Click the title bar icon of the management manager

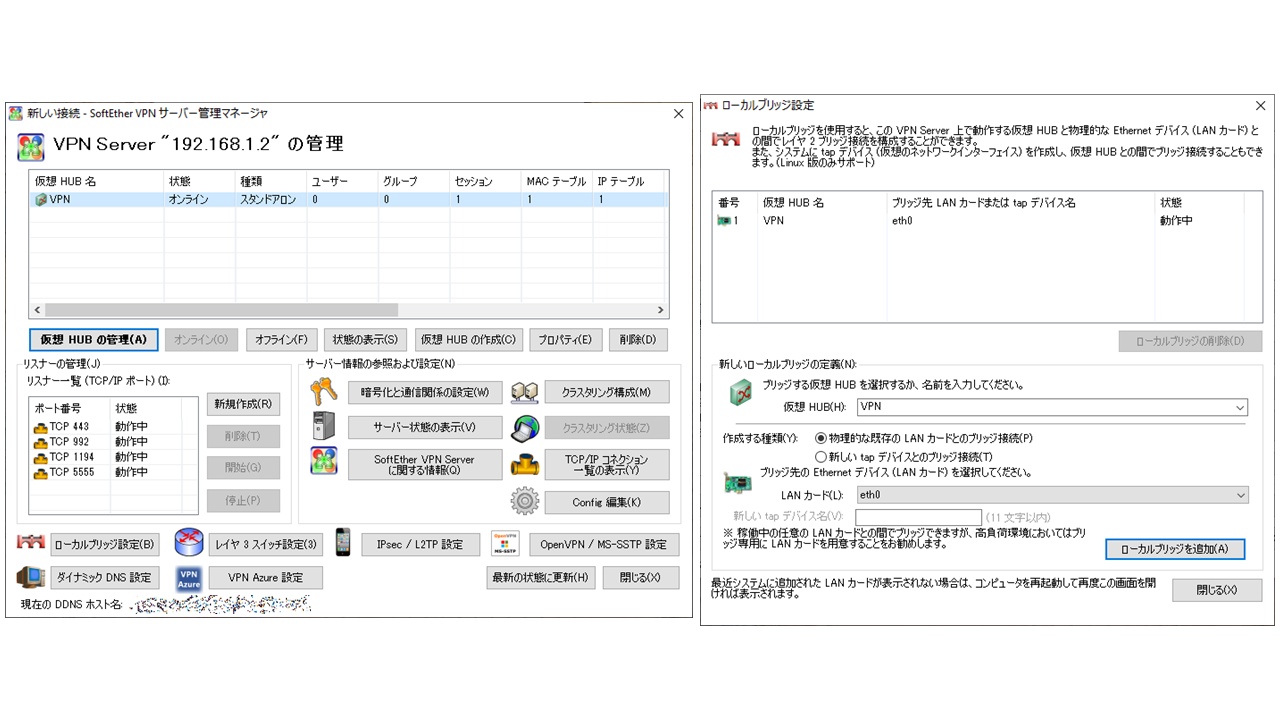[15, 113]
